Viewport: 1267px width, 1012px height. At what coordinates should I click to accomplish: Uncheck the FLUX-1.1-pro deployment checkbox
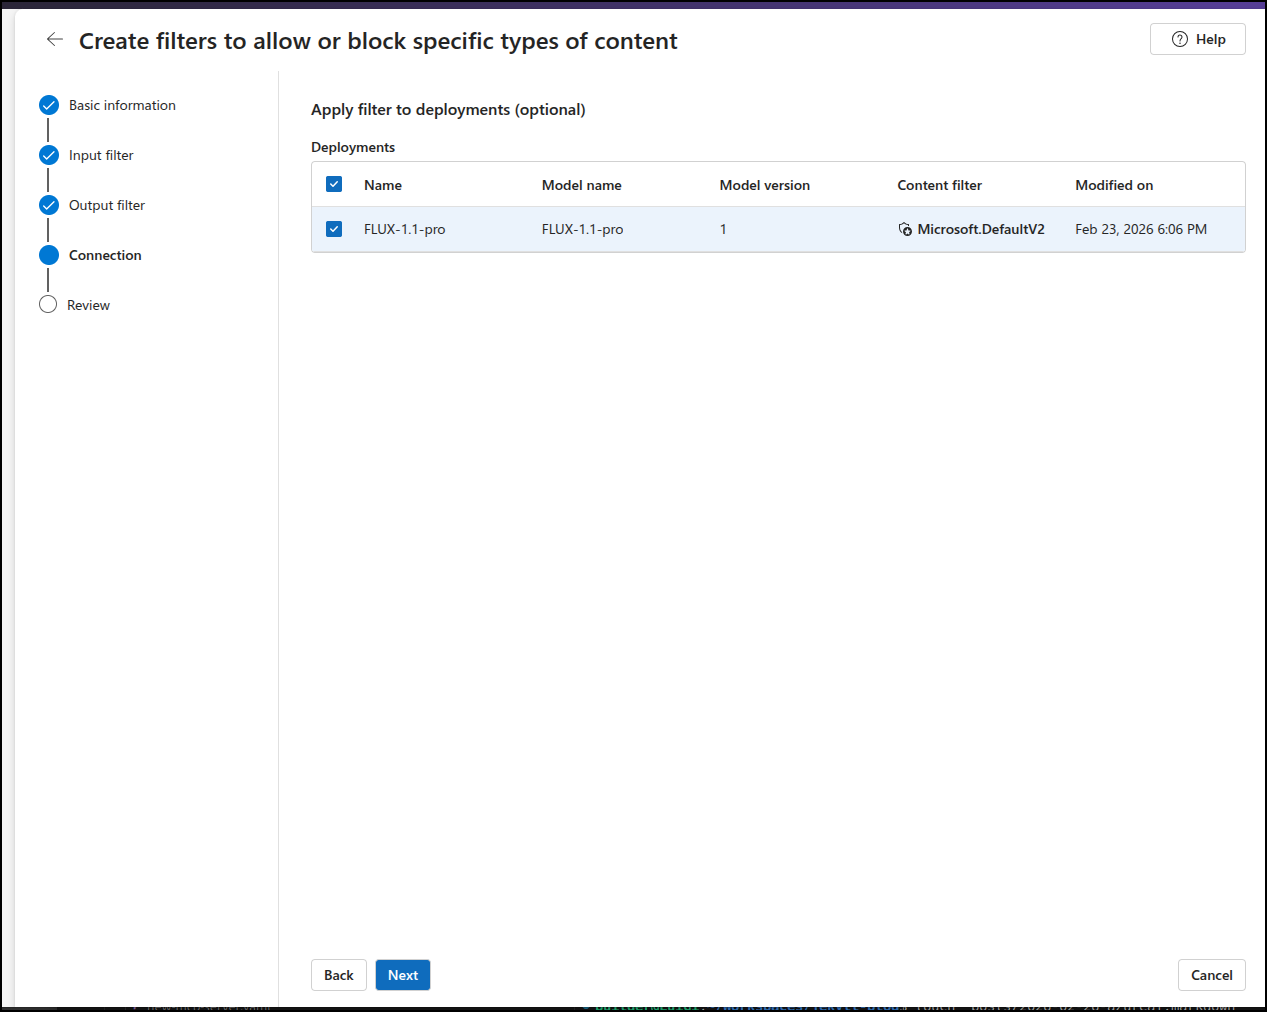coord(334,229)
